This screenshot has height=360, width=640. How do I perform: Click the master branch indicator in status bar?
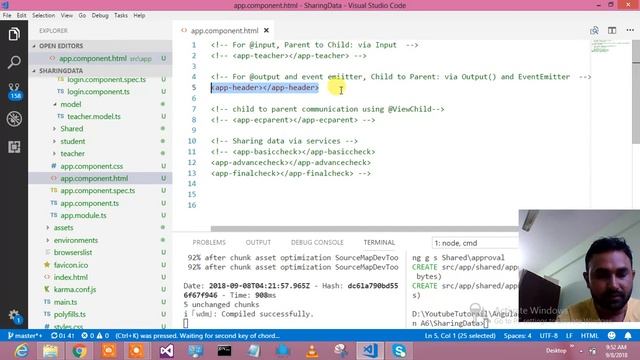point(25,336)
